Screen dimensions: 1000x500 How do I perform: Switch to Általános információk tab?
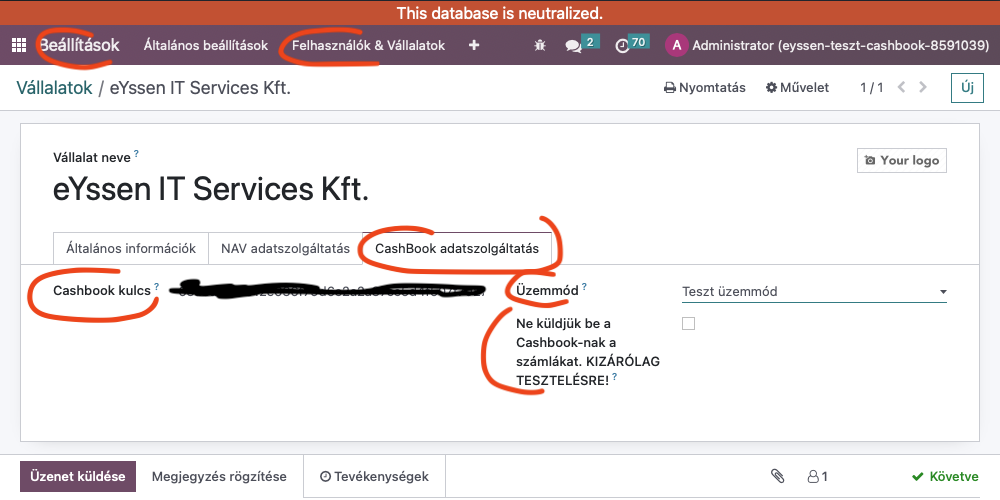click(131, 248)
